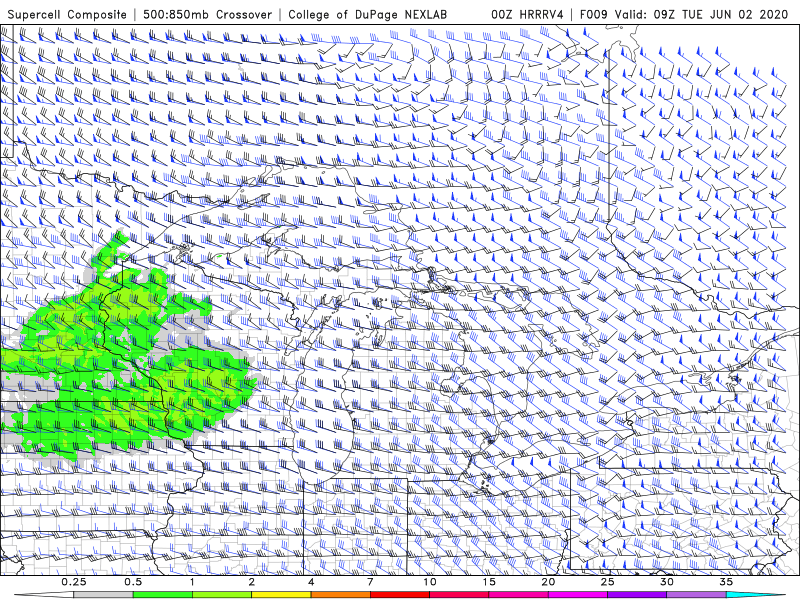Viewport: 800px width, 600px height.
Task: Pick the bright green color bar swatch
Action: tap(163, 595)
